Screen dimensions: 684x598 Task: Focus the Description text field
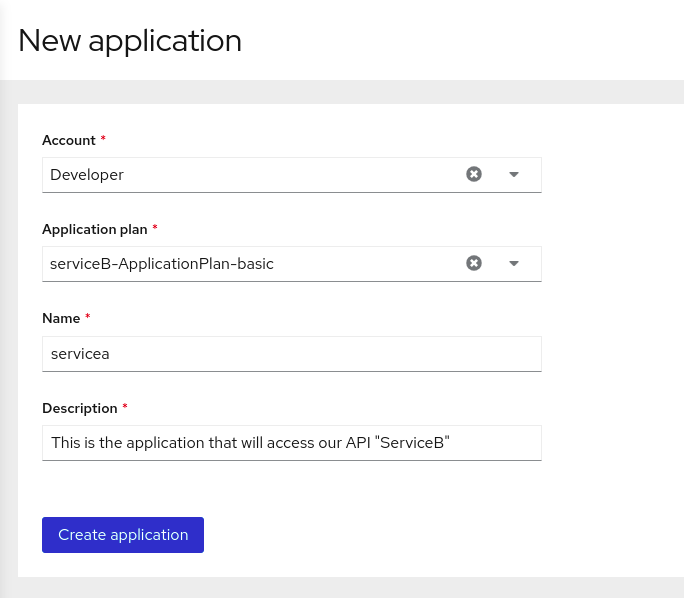pyautogui.click(x=292, y=443)
